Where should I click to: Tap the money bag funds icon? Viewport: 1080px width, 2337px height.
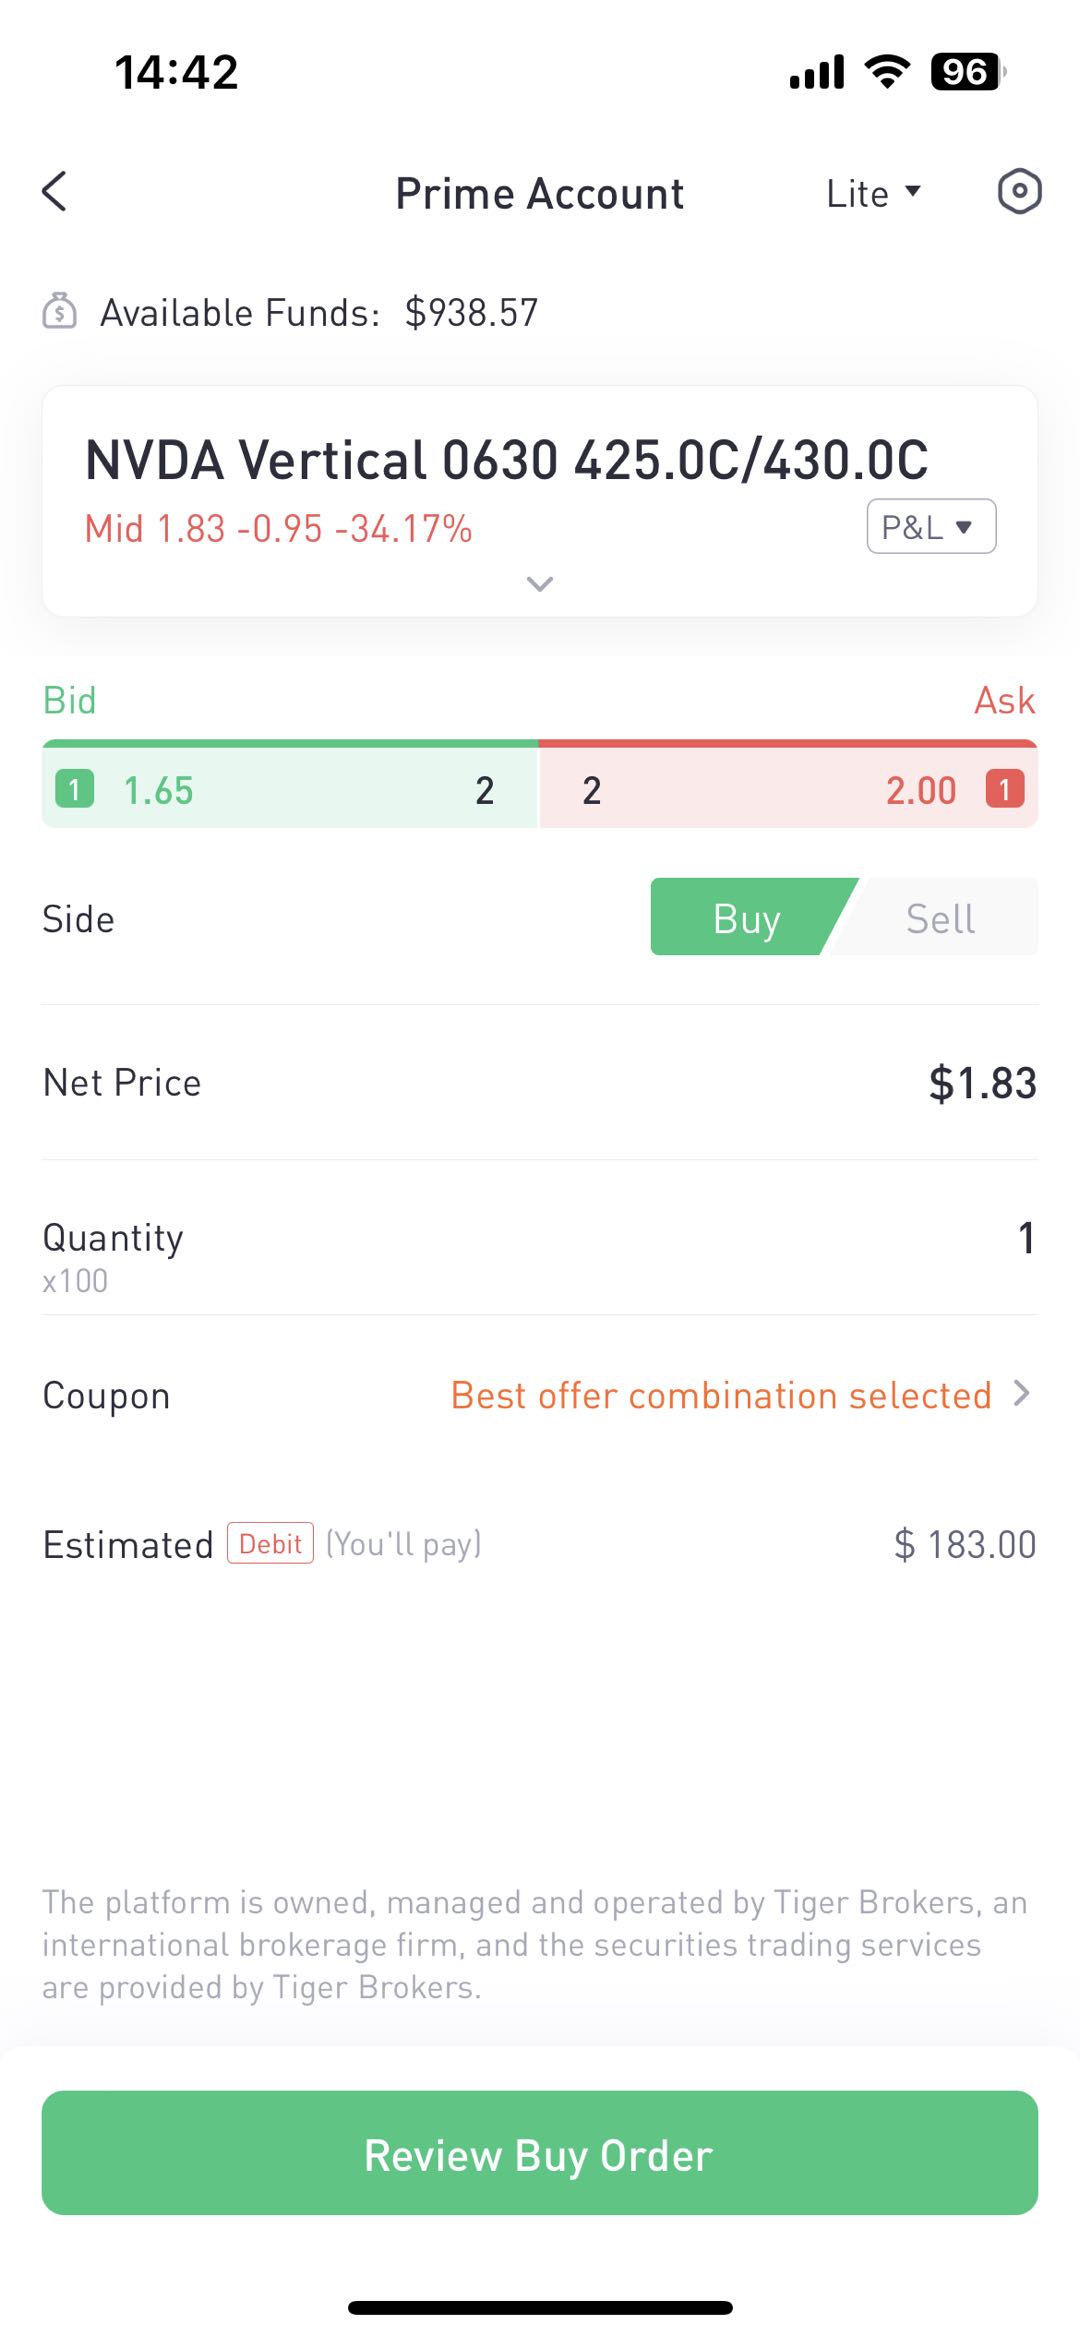click(60, 311)
